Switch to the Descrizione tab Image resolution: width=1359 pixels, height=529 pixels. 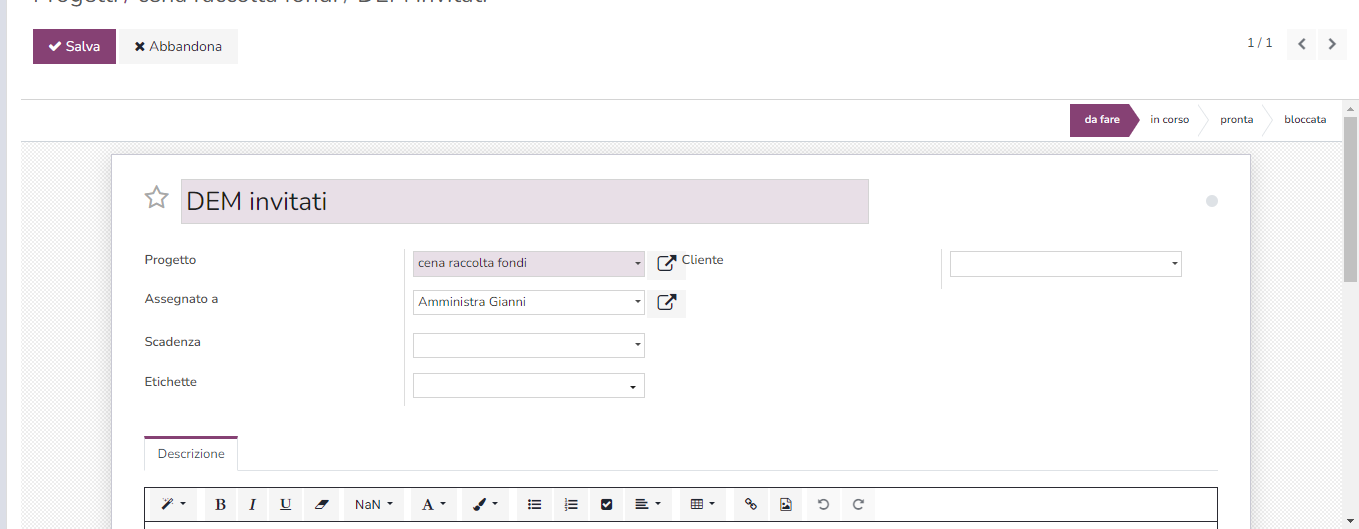pos(191,454)
